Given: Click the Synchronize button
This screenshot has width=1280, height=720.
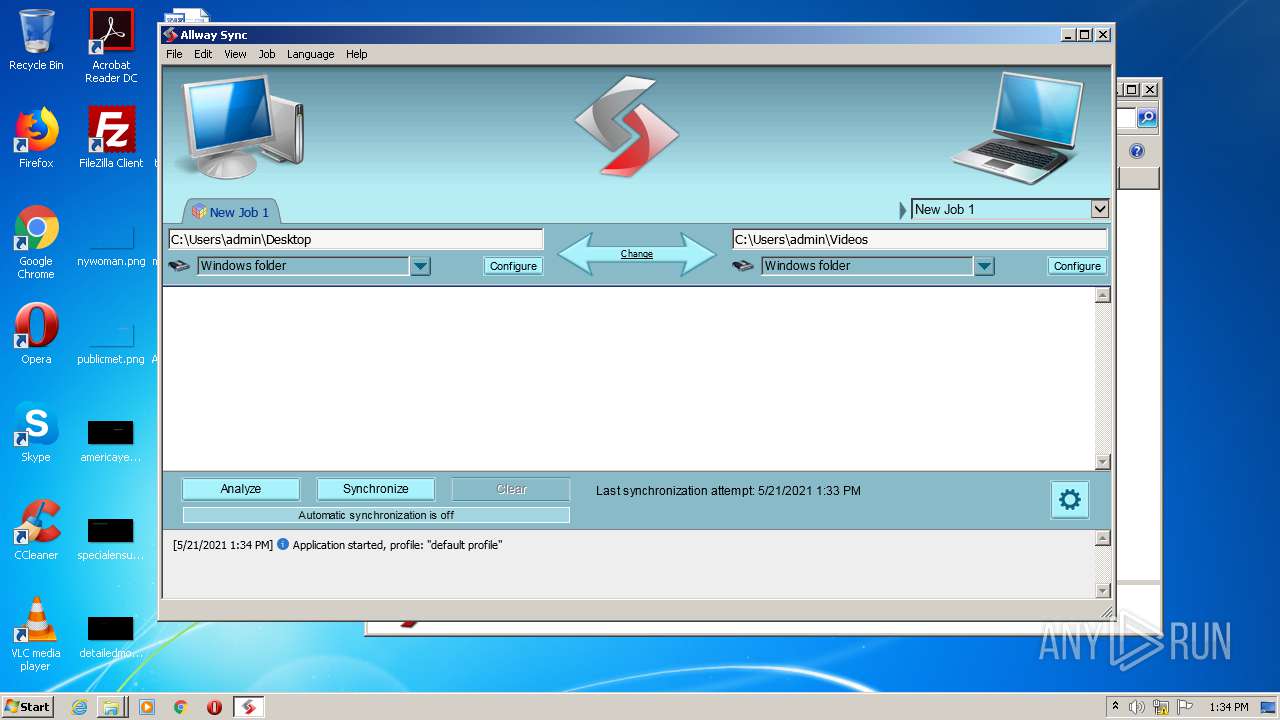Looking at the screenshot, I should 376,489.
